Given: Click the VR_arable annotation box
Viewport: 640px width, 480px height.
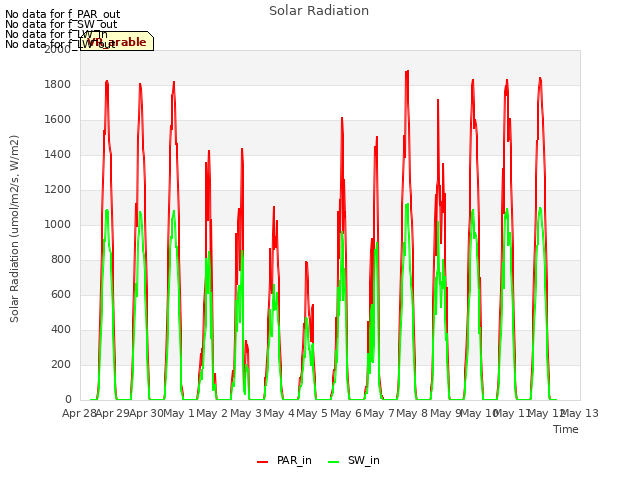Looking at the screenshot, I should 117,41.
